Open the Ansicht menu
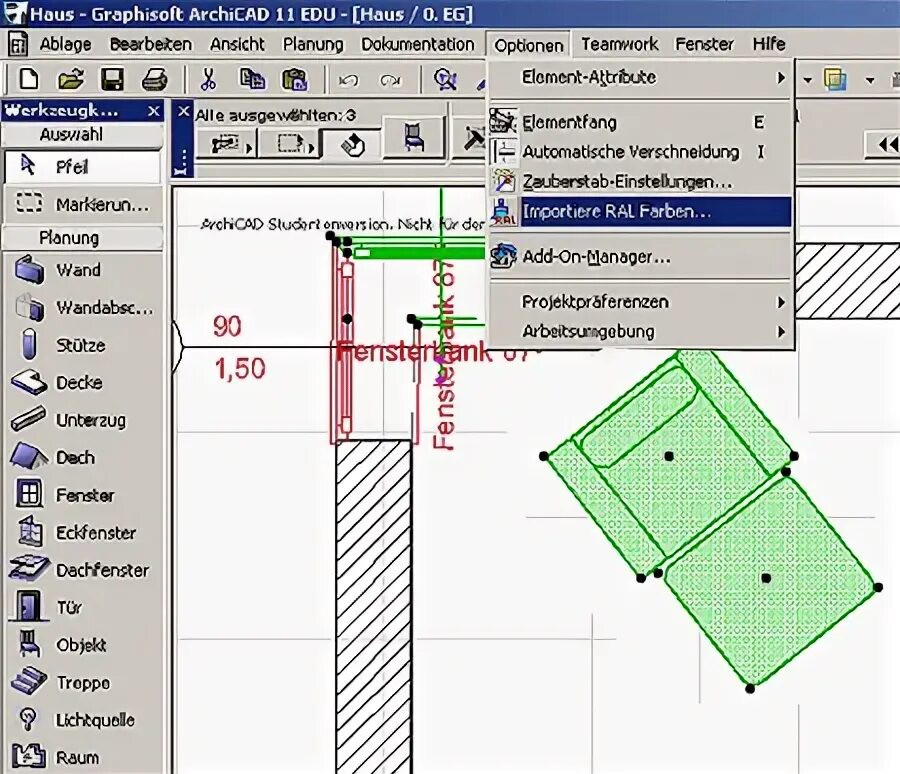Screen dimensions: 900x774 [x=237, y=44]
